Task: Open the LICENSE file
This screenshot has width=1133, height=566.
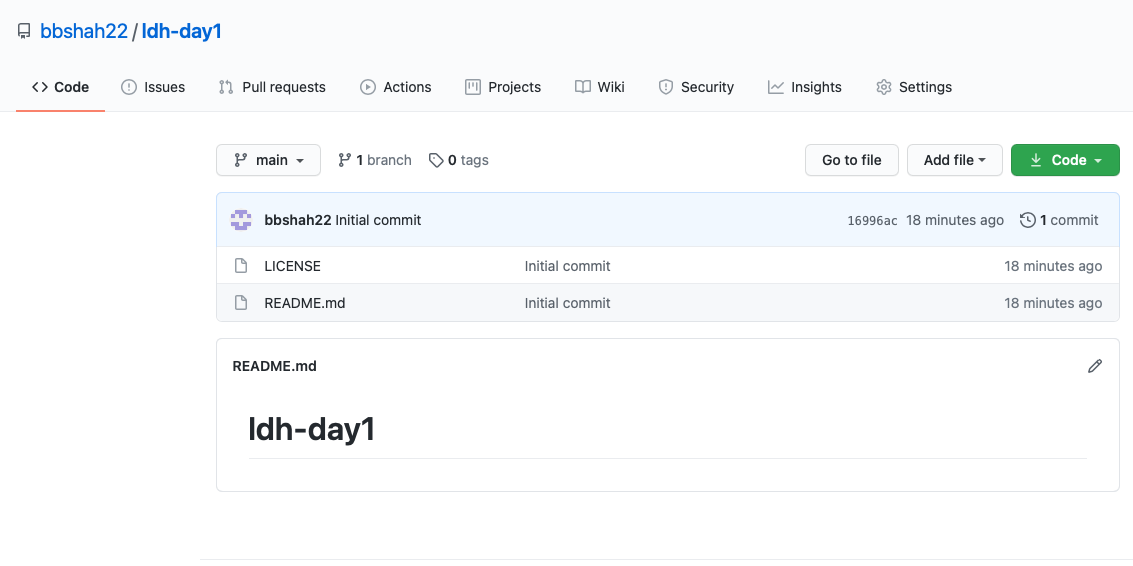Action: coord(293,266)
